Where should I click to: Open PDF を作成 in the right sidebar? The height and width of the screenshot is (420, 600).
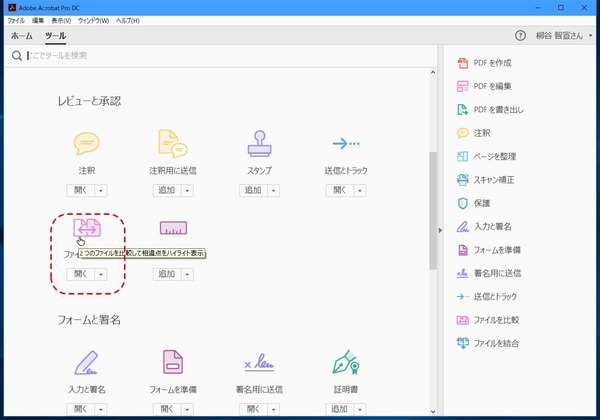click(x=485, y=63)
